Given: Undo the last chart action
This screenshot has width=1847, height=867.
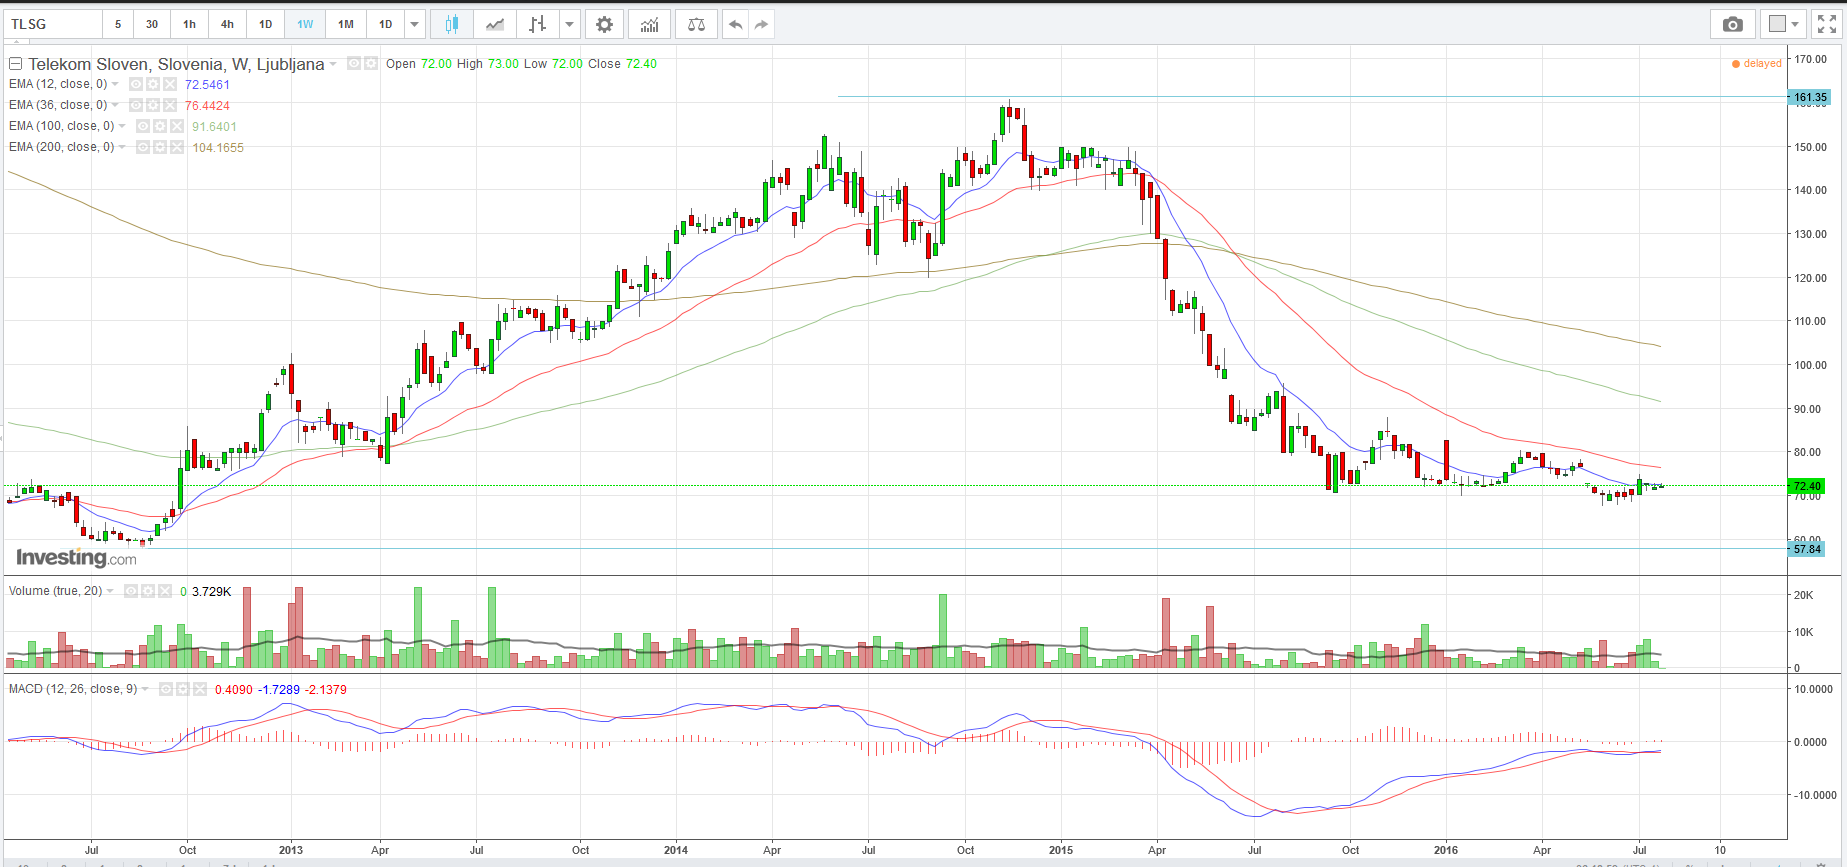Looking at the screenshot, I should point(736,24).
